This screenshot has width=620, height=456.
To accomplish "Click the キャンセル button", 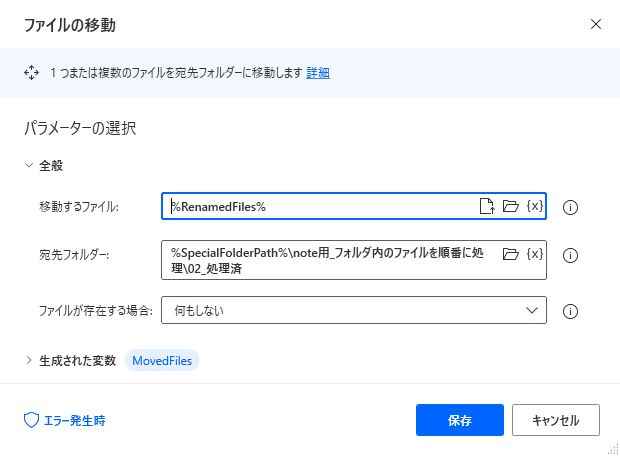I will tap(556, 420).
